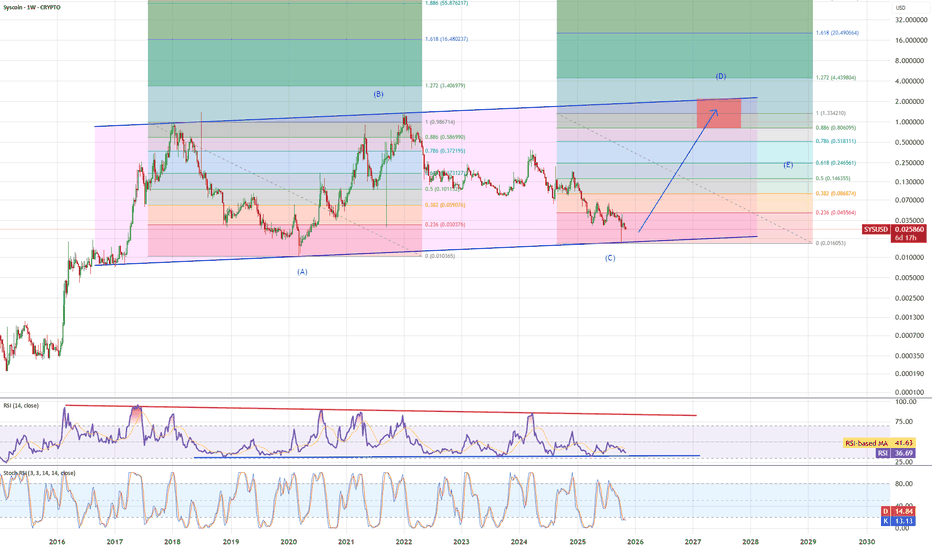Open the USD currency selector on price axis
932x550 pixels.
click(x=900, y=8)
